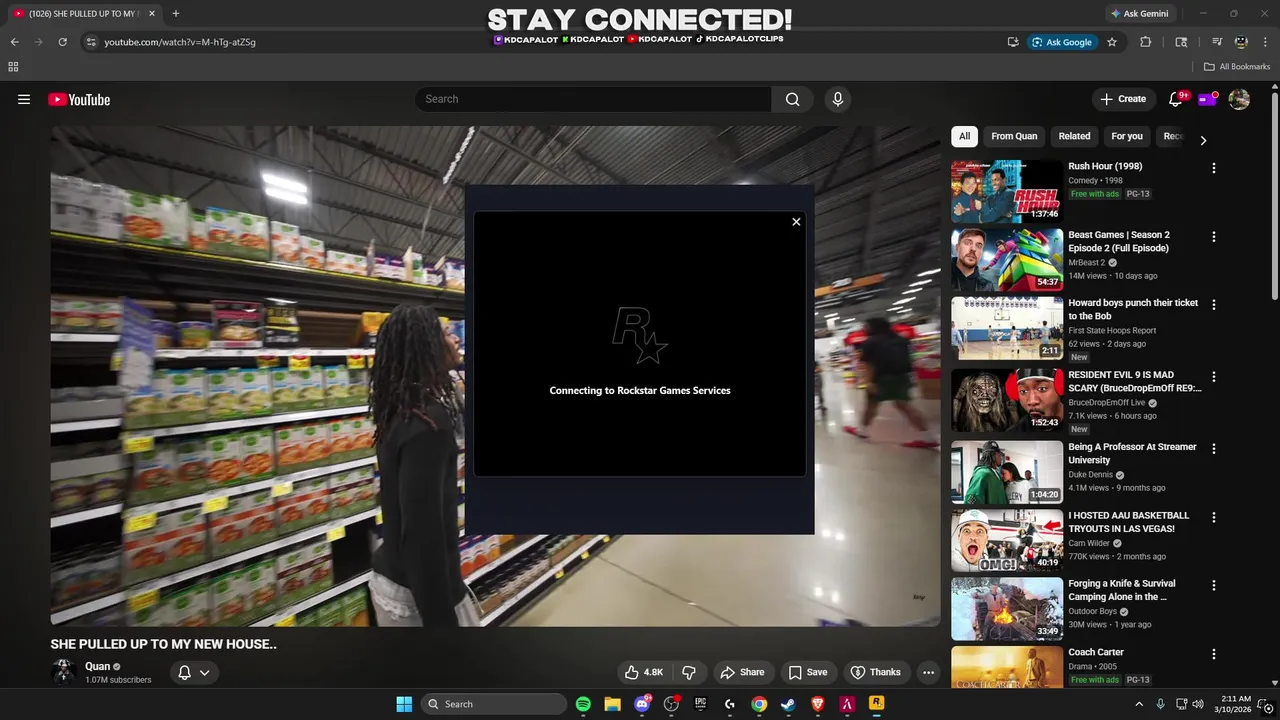
Task: Click the Thanks button
Action: [x=875, y=672]
